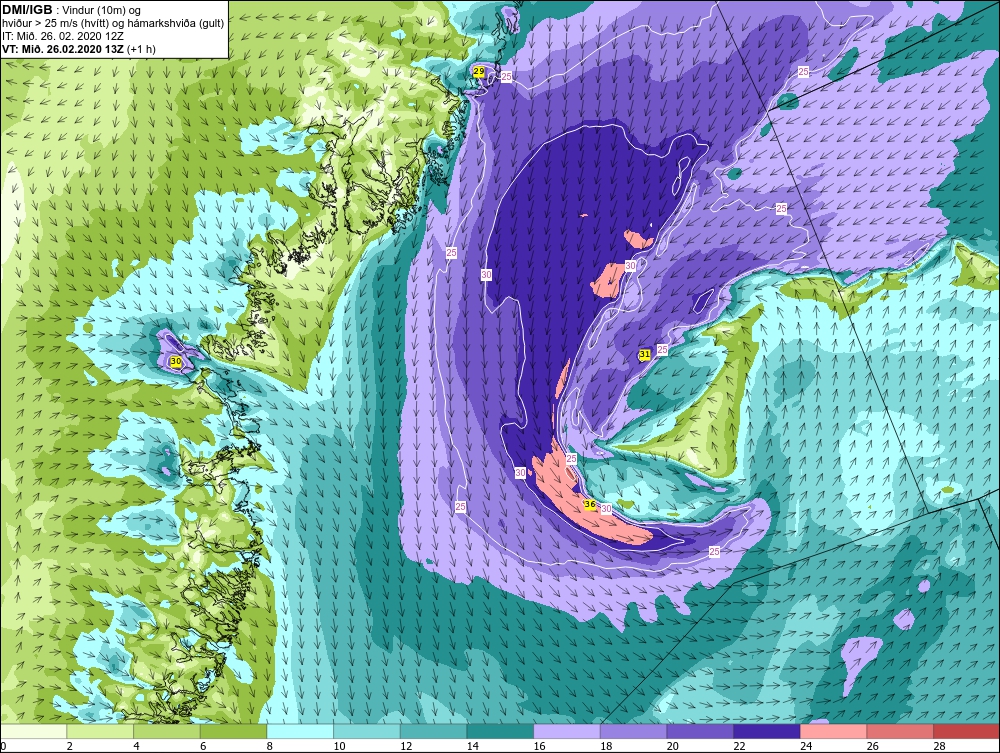Click the legend tick label '6'
This screenshot has width=1000, height=753.
203,746
